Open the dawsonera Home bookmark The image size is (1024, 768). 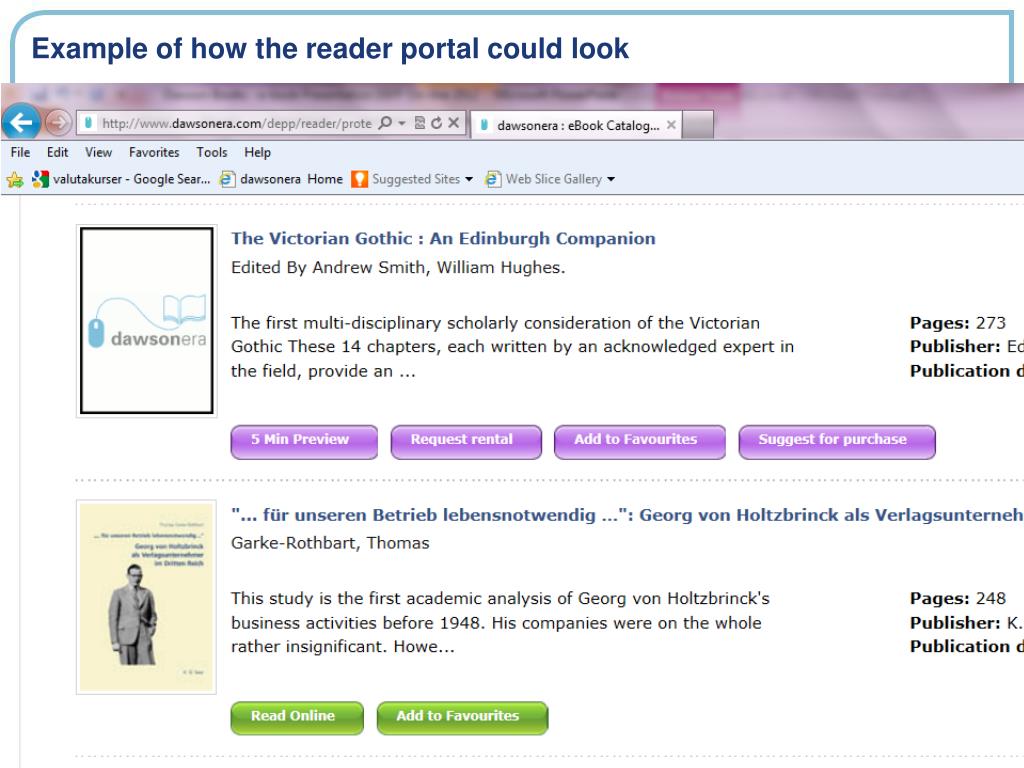[x=281, y=179]
